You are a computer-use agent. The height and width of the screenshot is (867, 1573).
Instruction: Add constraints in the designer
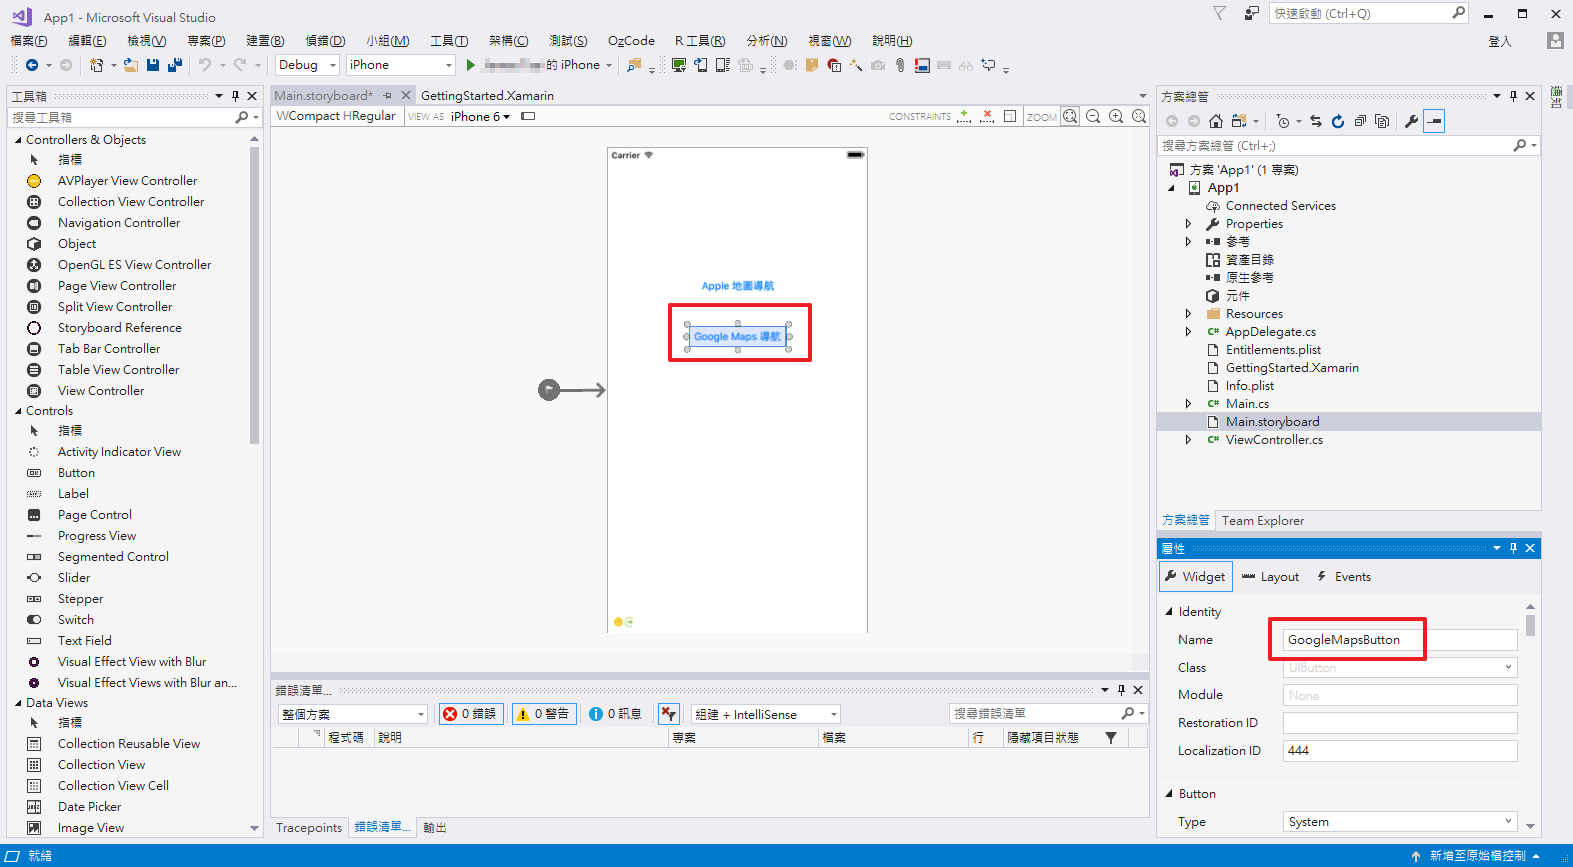964,116
